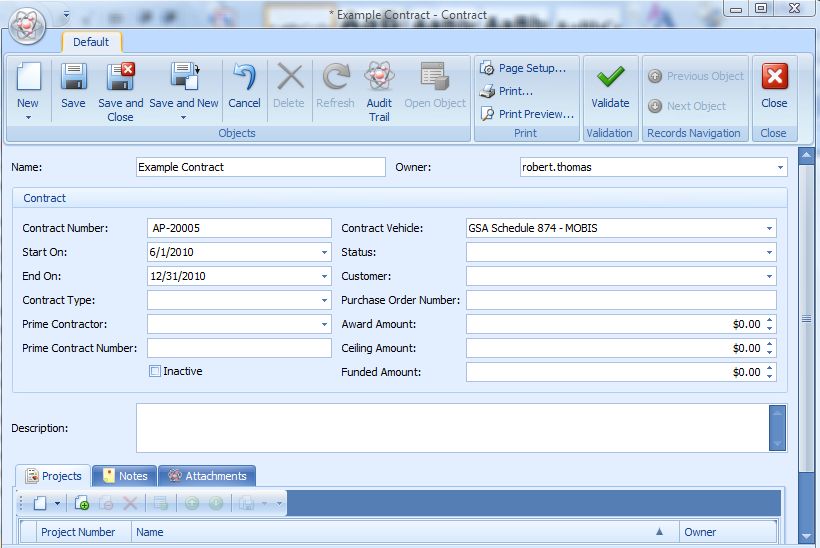Screen dimensions: 820x548
Task: Open Page Setup
Action: (x=523, y=68)
